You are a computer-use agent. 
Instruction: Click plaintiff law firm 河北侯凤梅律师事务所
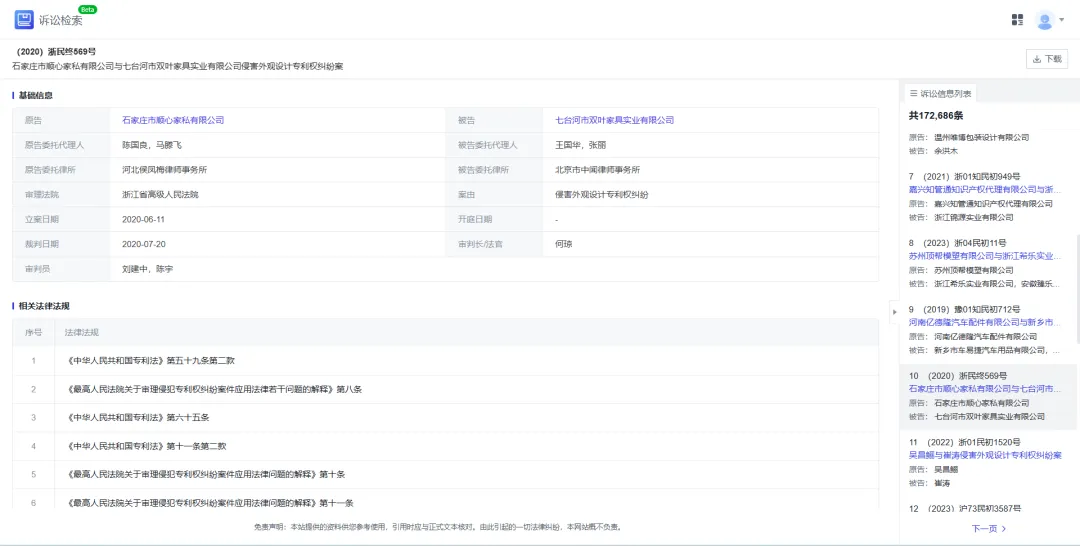(165, 169)
